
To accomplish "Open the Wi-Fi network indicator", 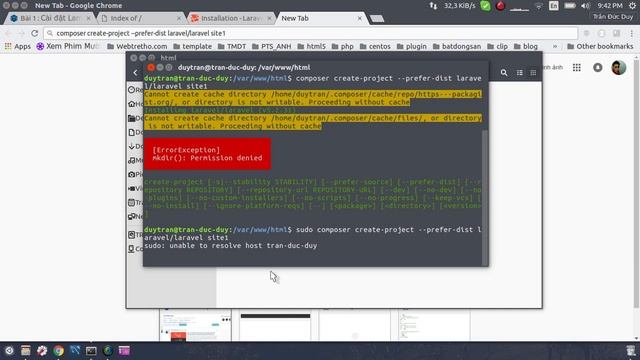I will 539,6.
